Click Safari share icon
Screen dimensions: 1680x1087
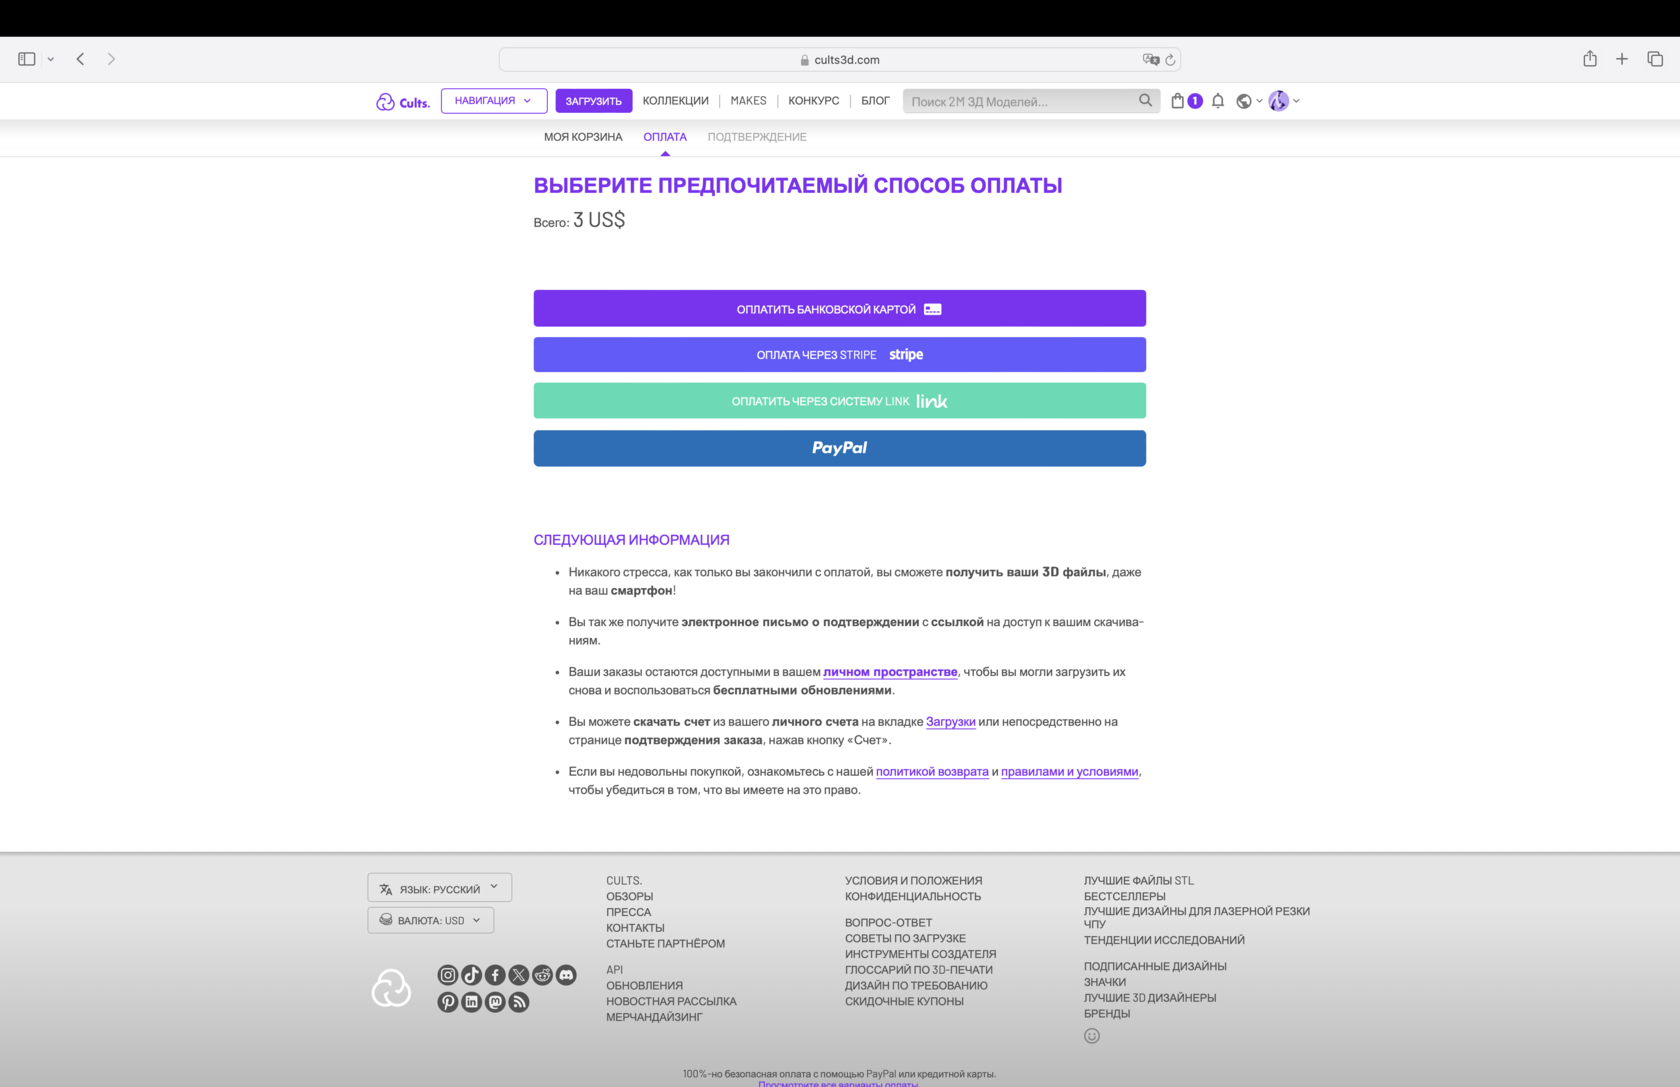(1590, 59)
